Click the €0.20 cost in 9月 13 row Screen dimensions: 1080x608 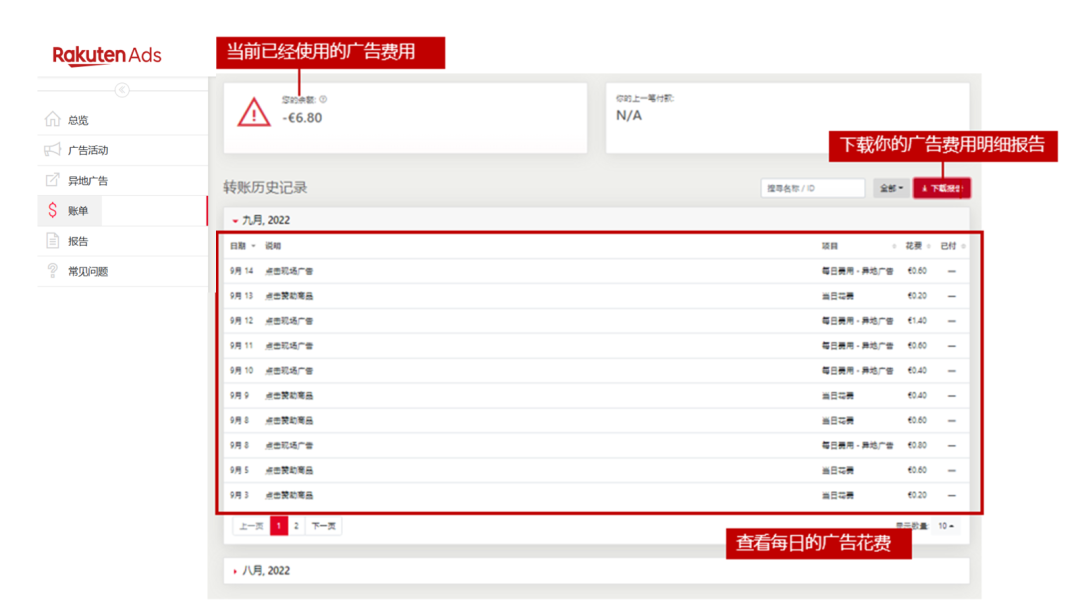coord(917,296)
